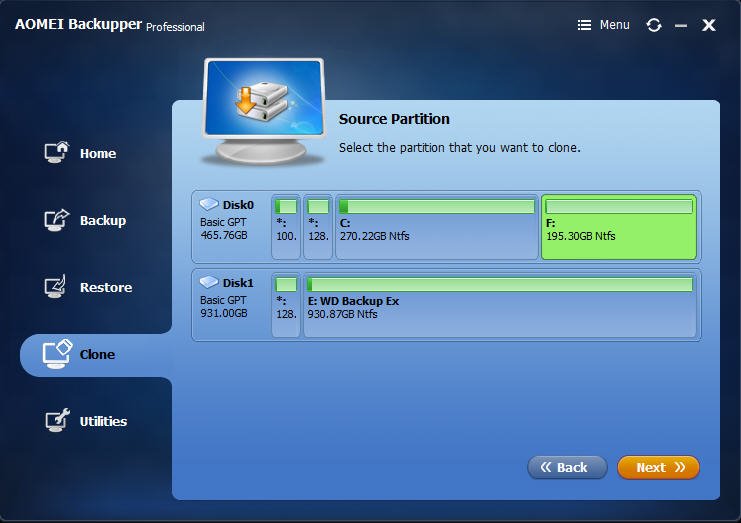Viewport: 741px width, 523px height.
Task: Open the Menu dropdown
Action: pyautogui.click(x=603, y=25)
